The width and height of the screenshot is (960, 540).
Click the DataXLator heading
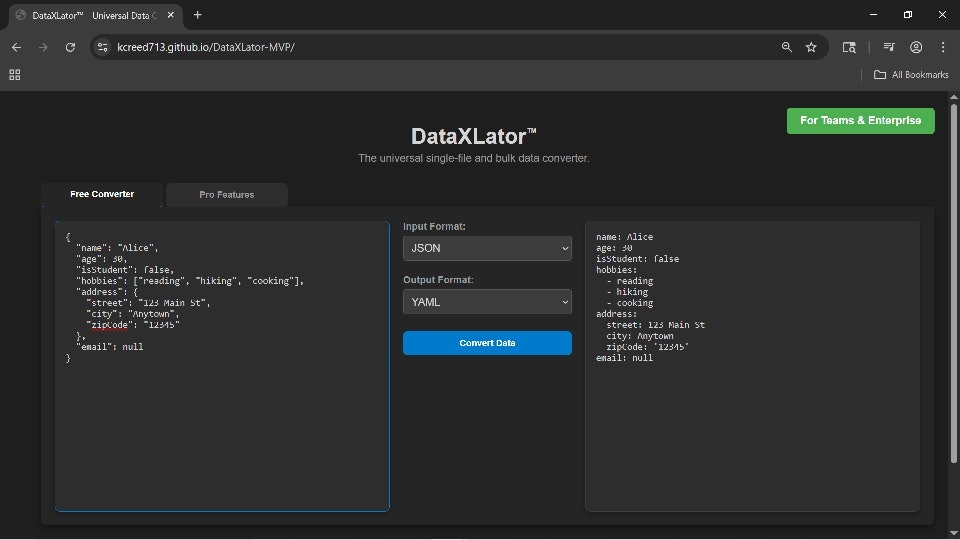point(473,136)
